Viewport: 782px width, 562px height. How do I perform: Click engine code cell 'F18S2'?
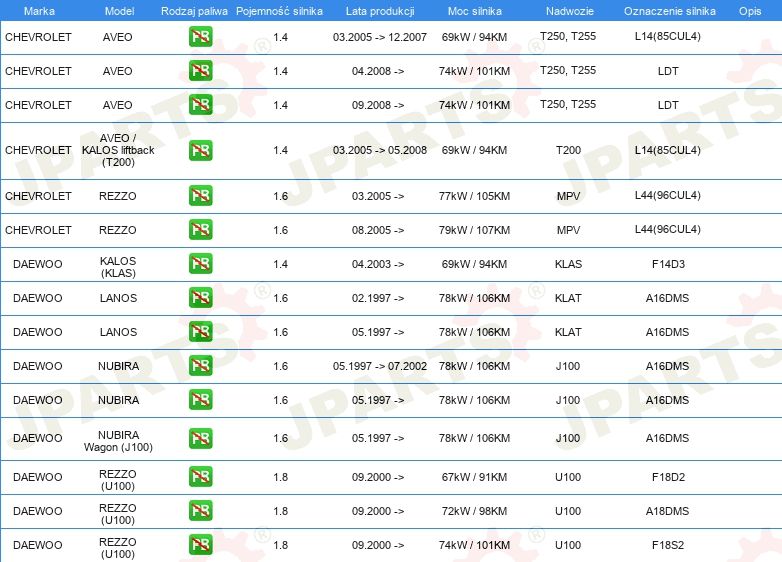pyautogui.click(x=668, y=545)
